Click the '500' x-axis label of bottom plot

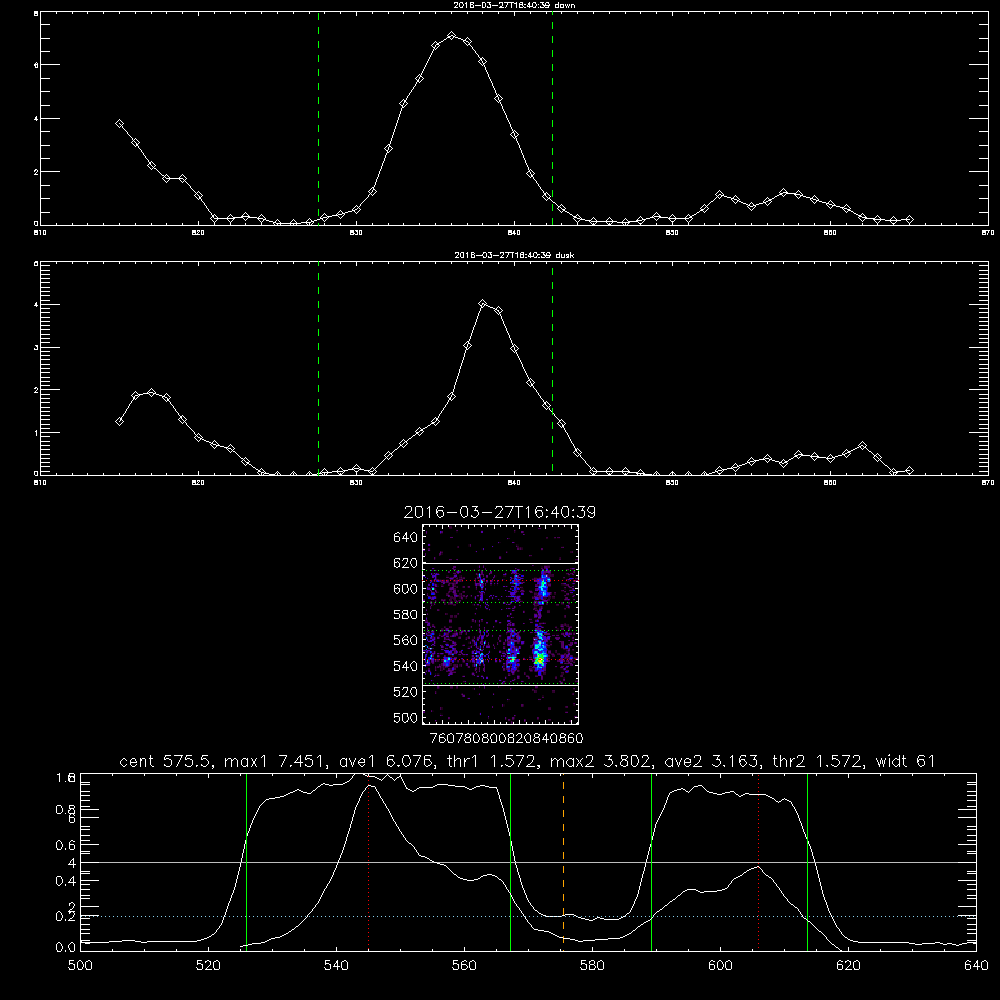coord(80,966)
